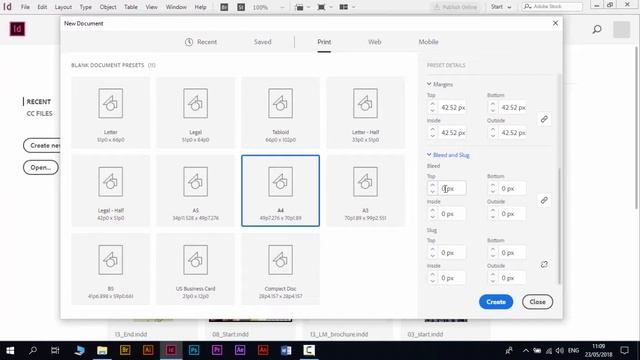Open the Object menu
This screenshot has width=640, height=360.
pyautogui.click(x=108, y=7)
